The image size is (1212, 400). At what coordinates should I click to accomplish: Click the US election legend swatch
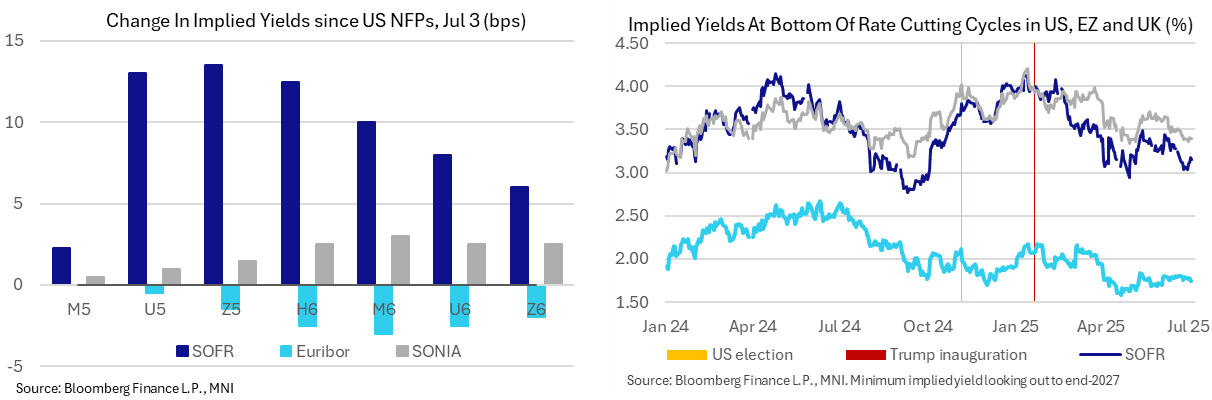(x=686, y=355)
